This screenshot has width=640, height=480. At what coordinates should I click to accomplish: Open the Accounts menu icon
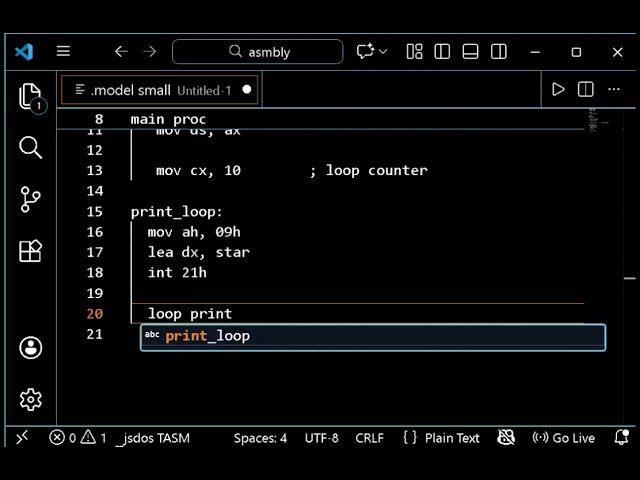point(31,348)
